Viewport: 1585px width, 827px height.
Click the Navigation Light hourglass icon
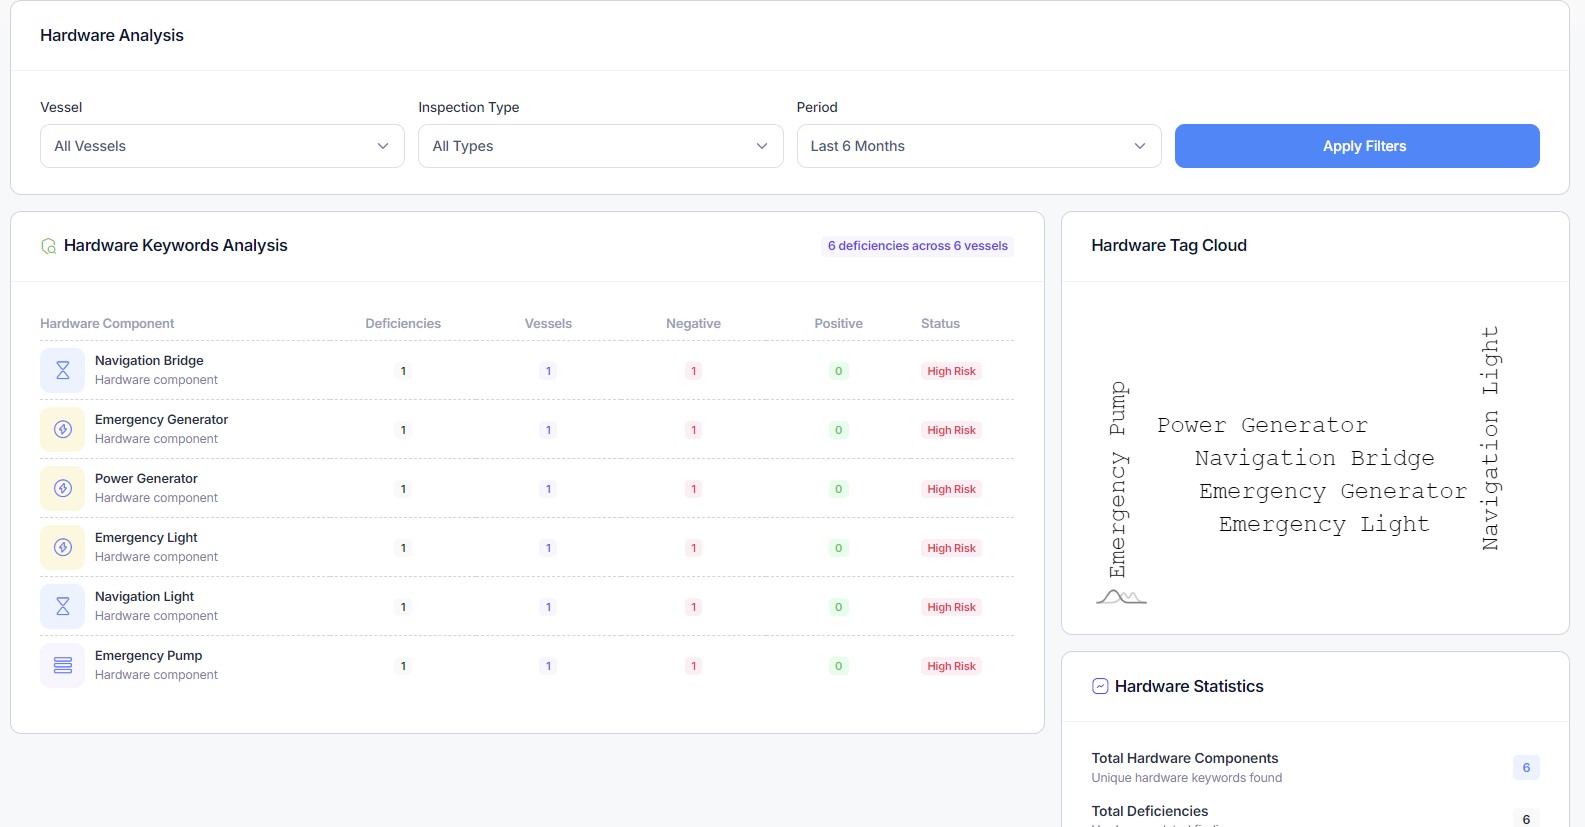pos(62,606)
